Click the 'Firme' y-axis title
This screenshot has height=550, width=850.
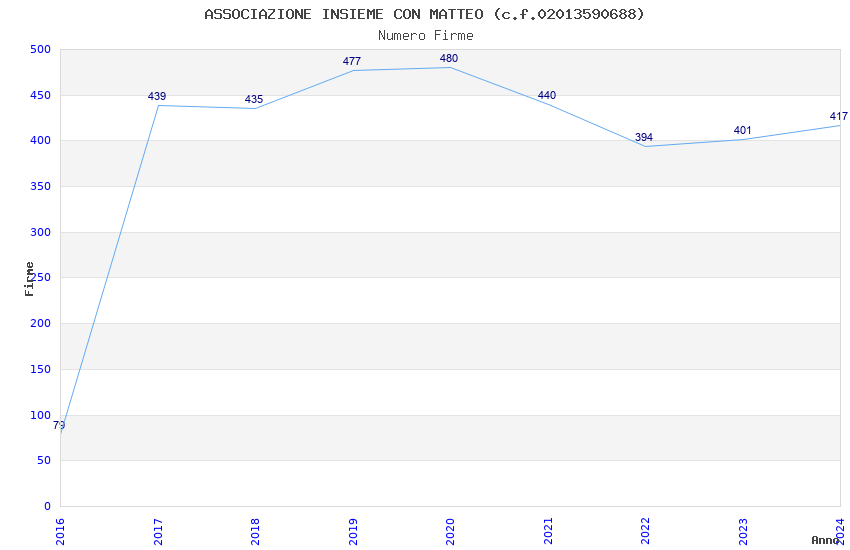click(29, 279)
